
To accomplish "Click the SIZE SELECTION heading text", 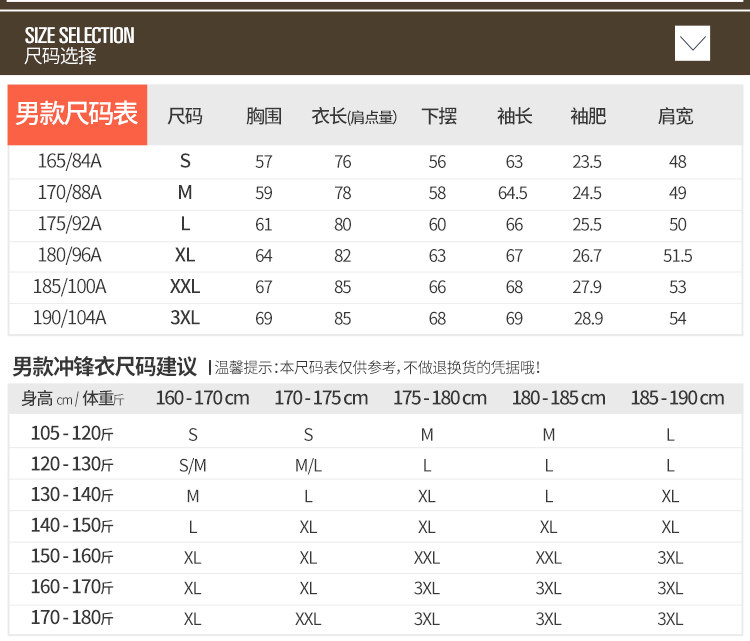I will [79, 36].
